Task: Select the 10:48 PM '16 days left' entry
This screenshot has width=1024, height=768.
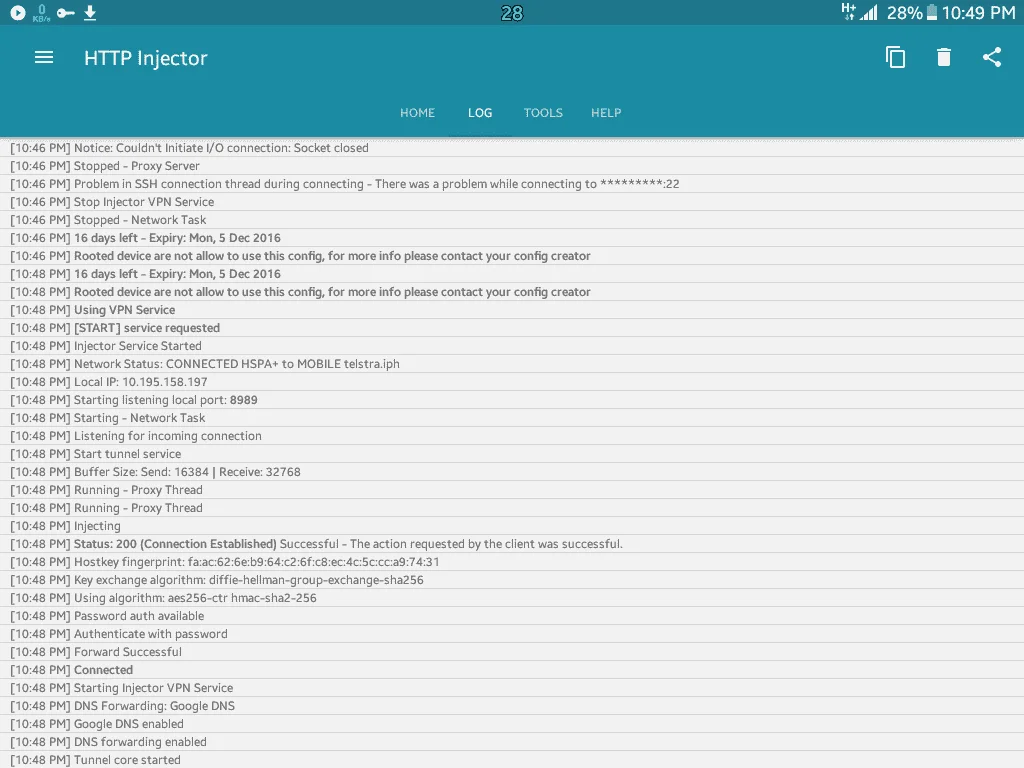Action: click(512, 274)
